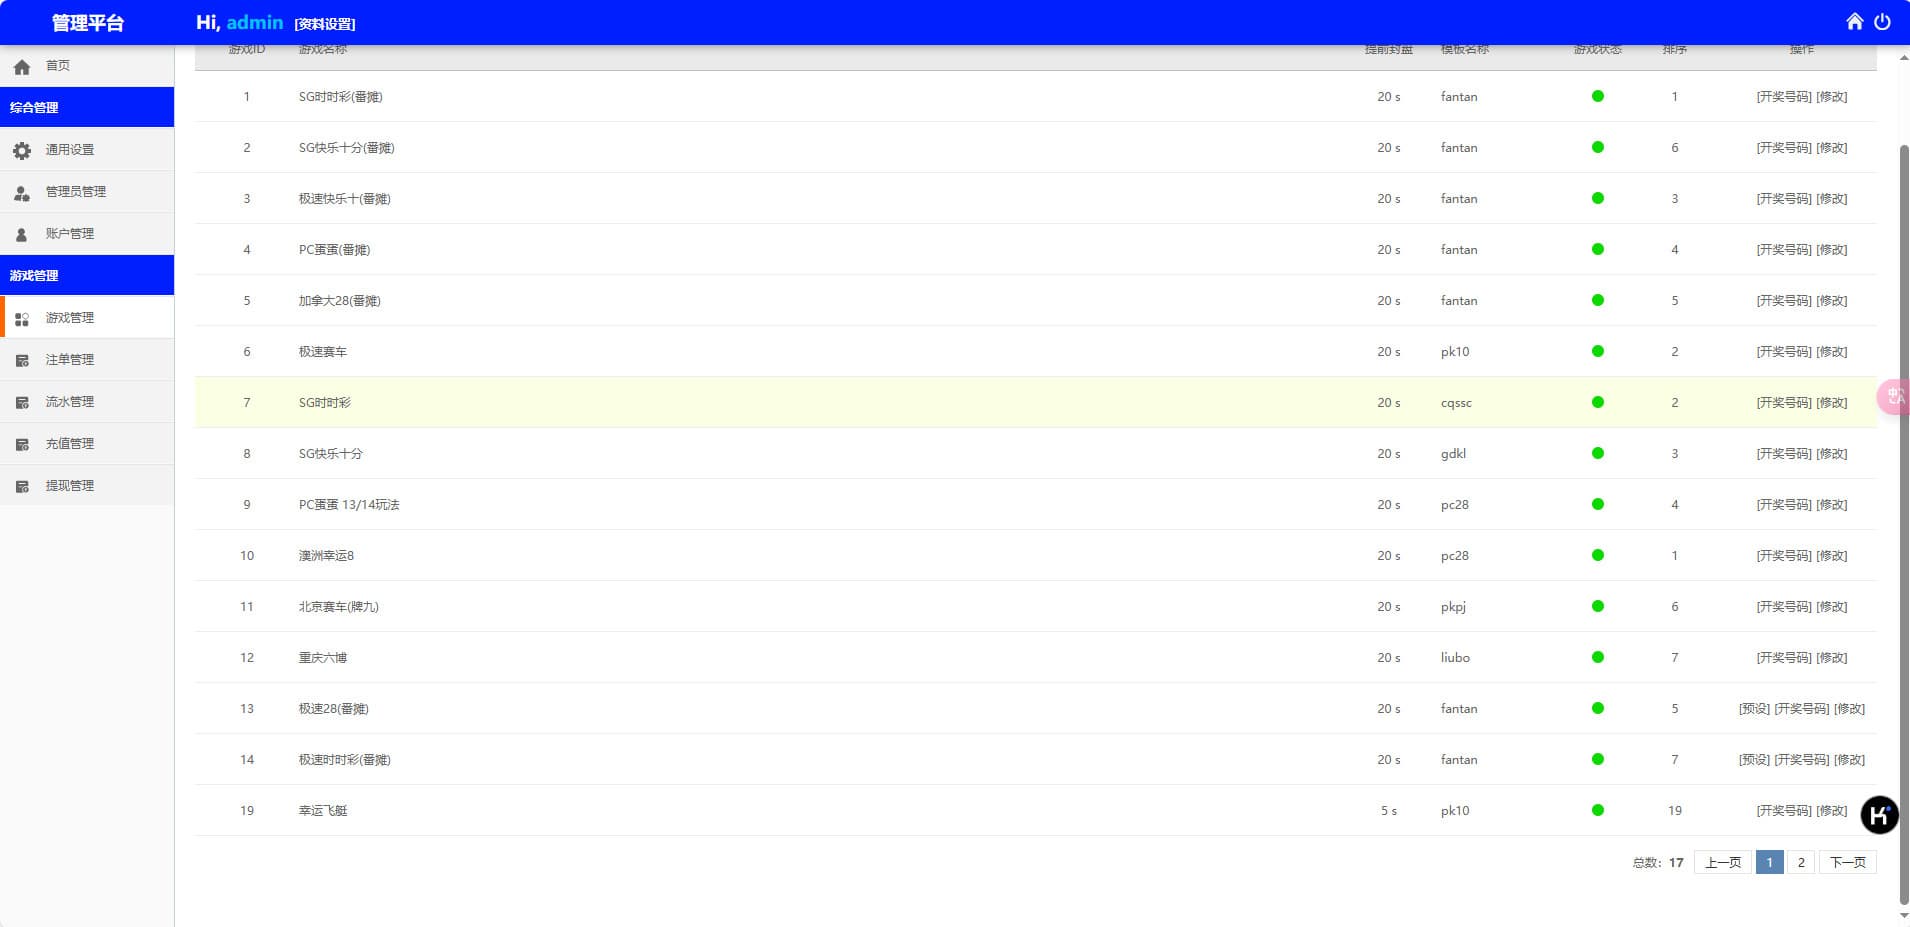
Task: Click the home icon in top-right header
Action: 1854,21
